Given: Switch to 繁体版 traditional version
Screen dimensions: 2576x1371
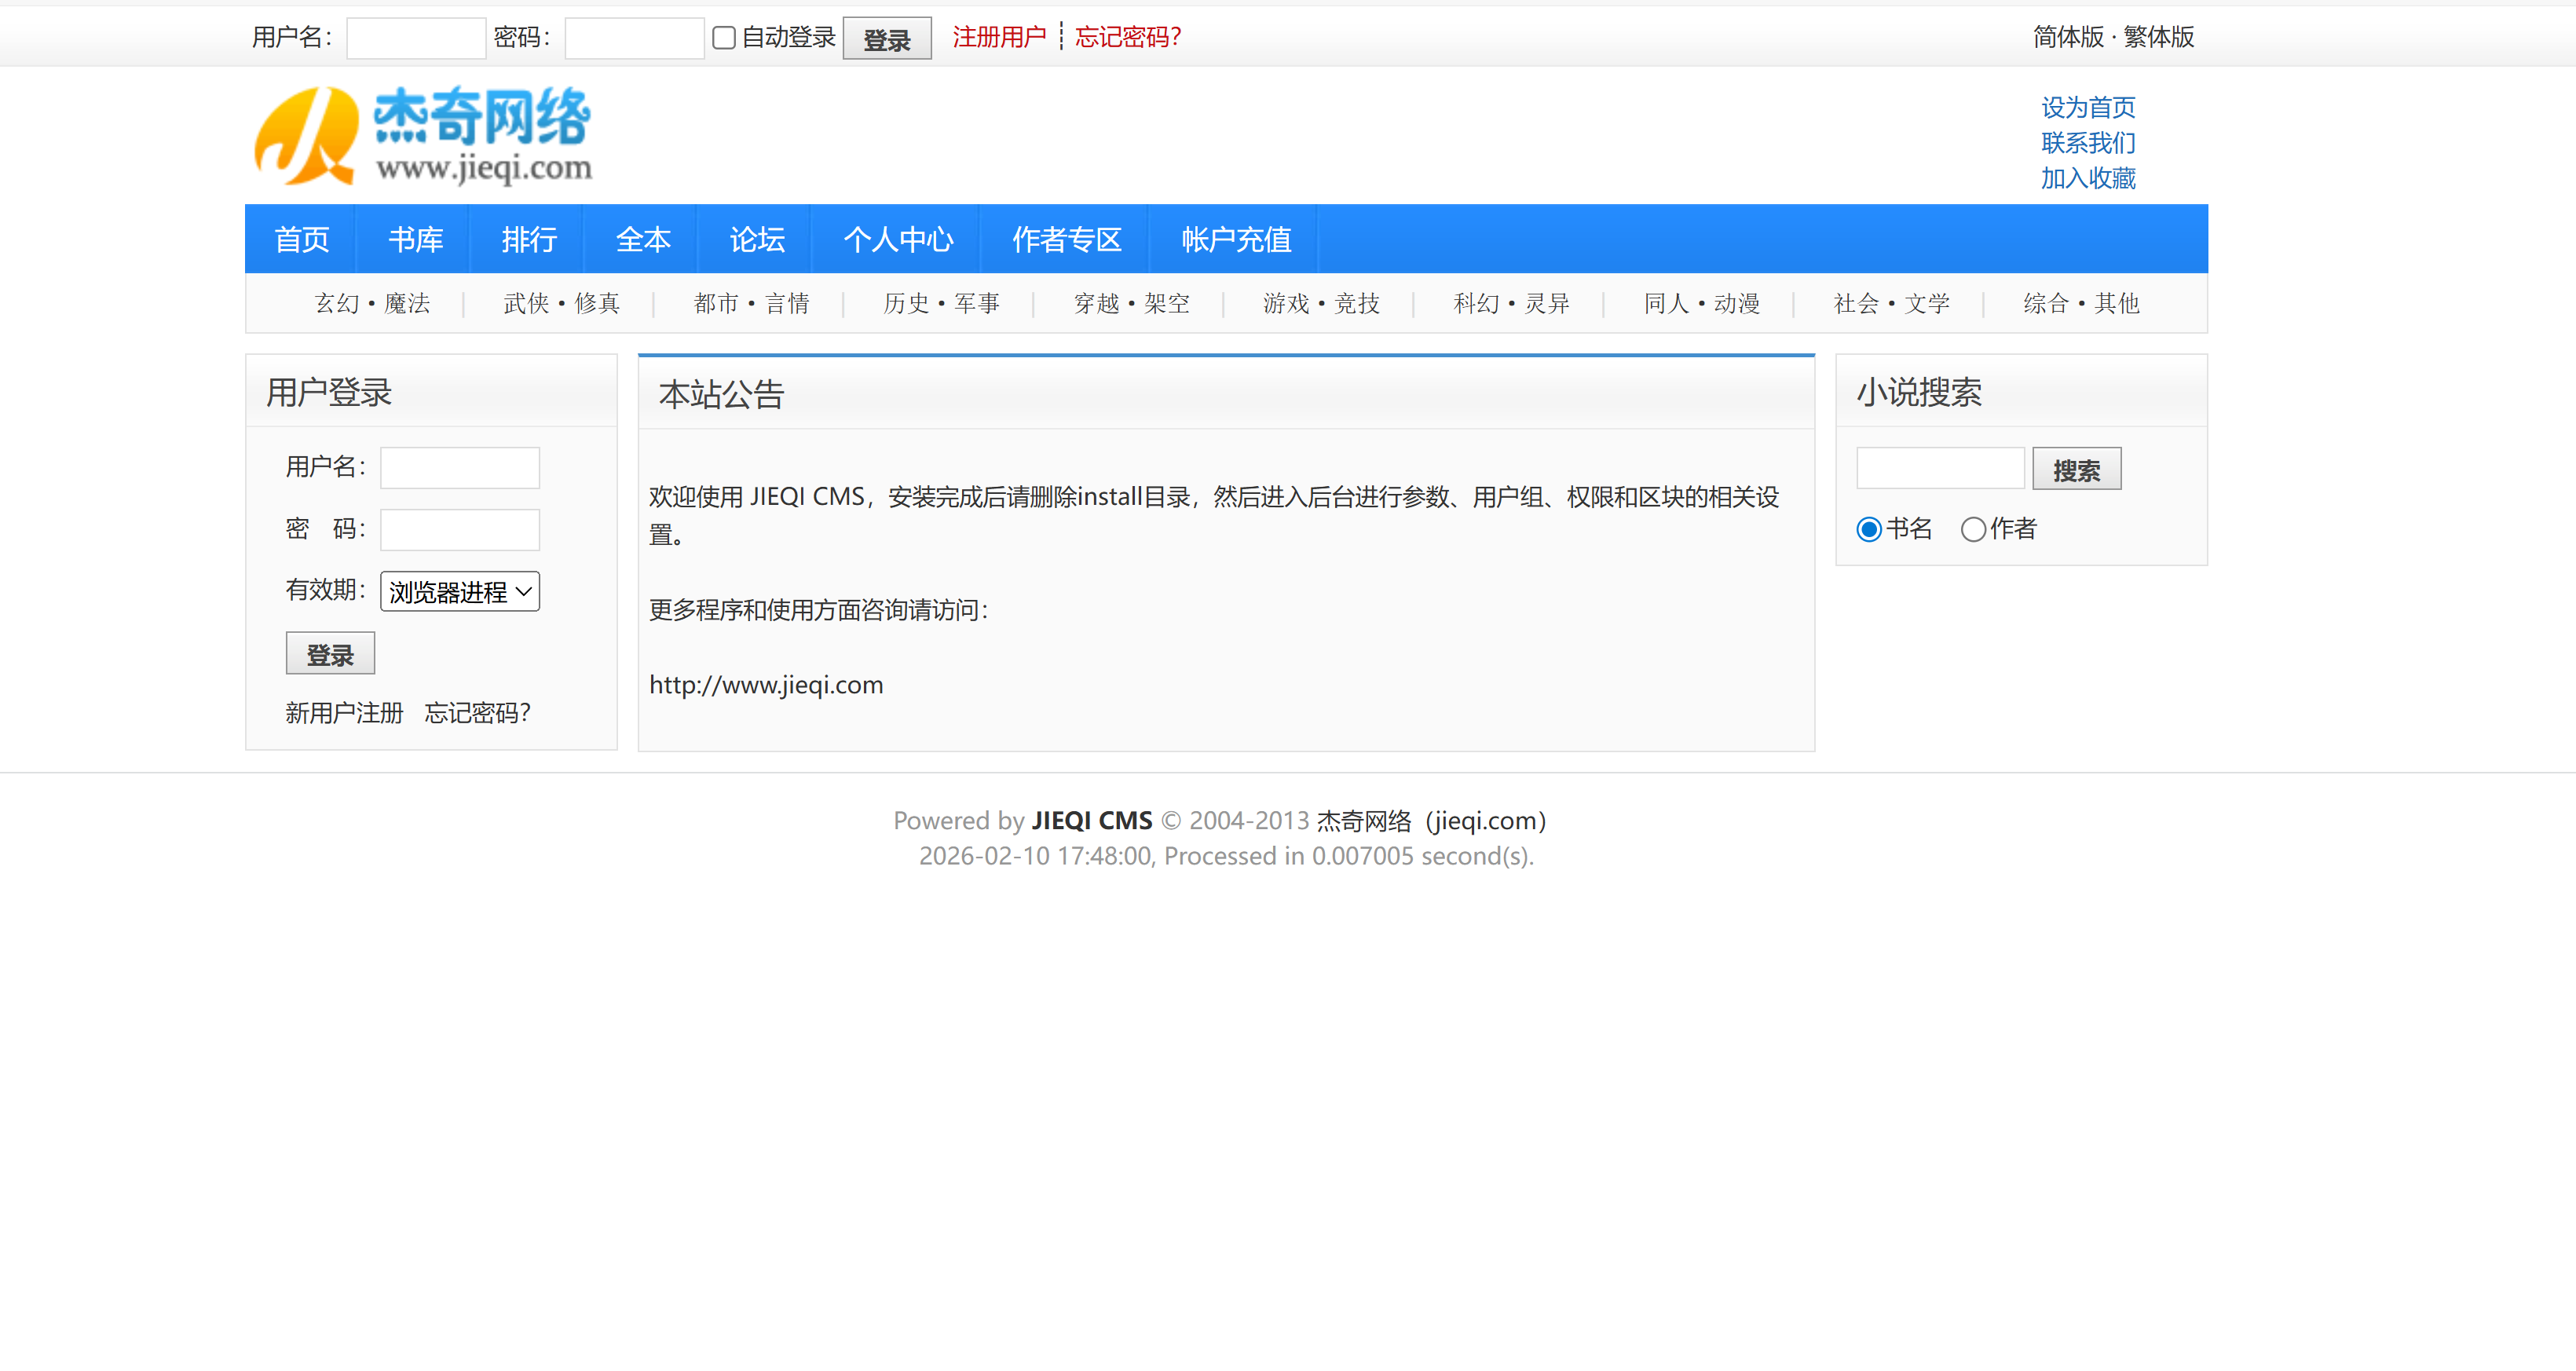Looking at the screenshot, I should coord(2158,38).
